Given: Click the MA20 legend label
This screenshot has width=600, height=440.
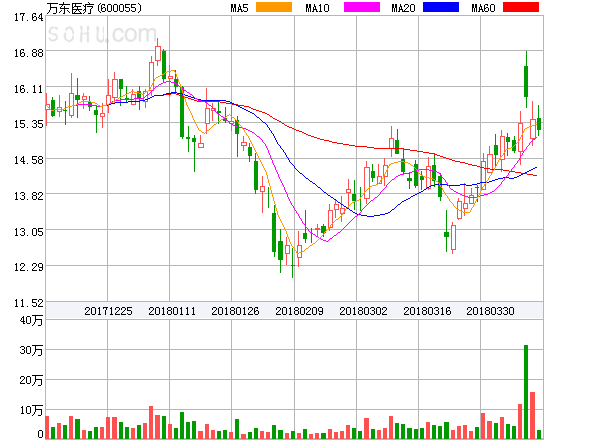Looking at the screenshot, I should point(403,8).
